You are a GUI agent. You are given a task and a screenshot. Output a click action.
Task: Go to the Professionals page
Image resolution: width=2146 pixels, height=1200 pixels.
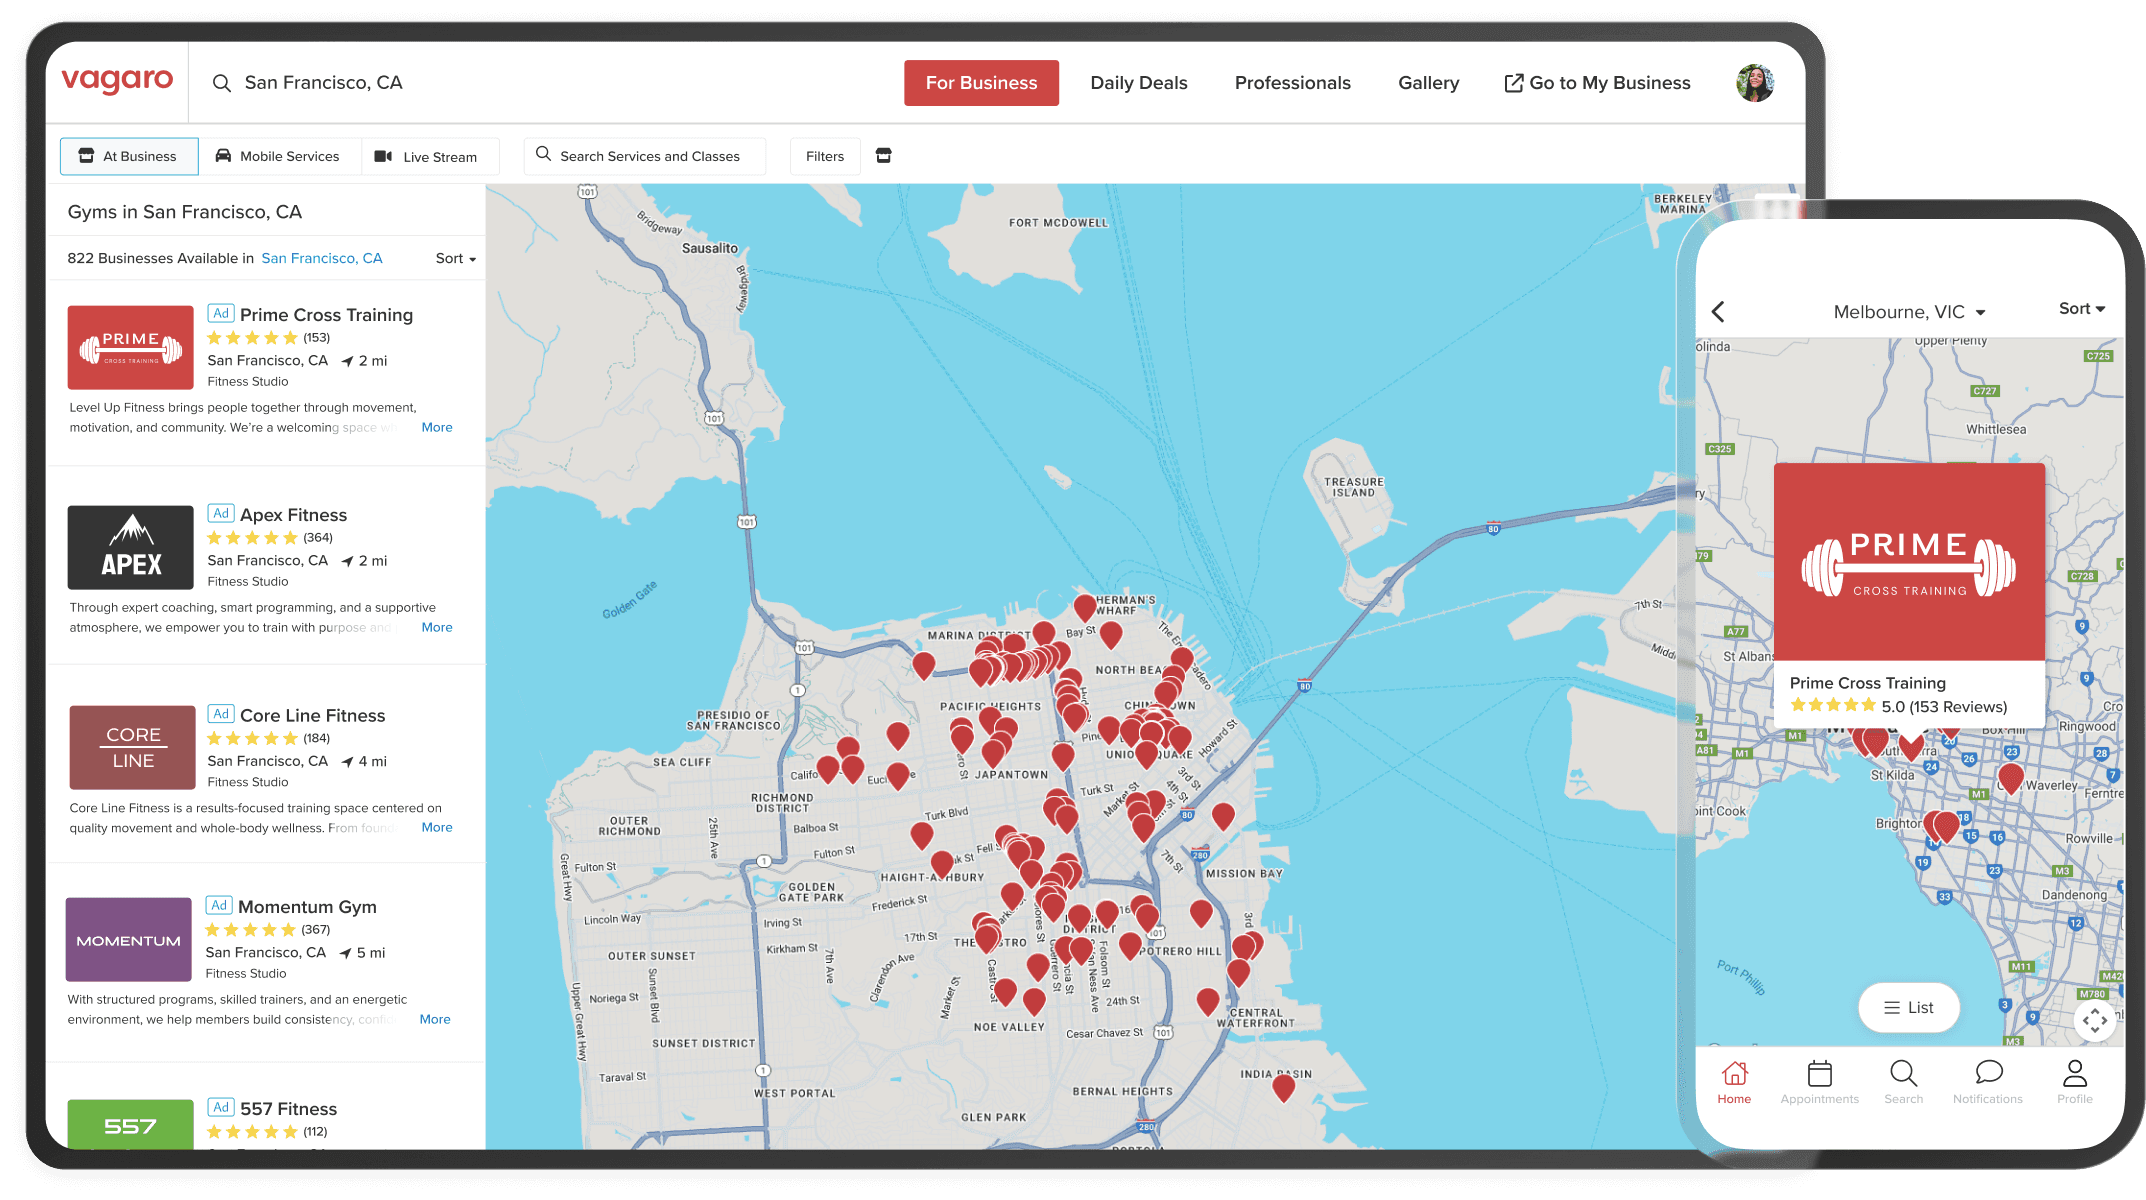point(1292,83)
